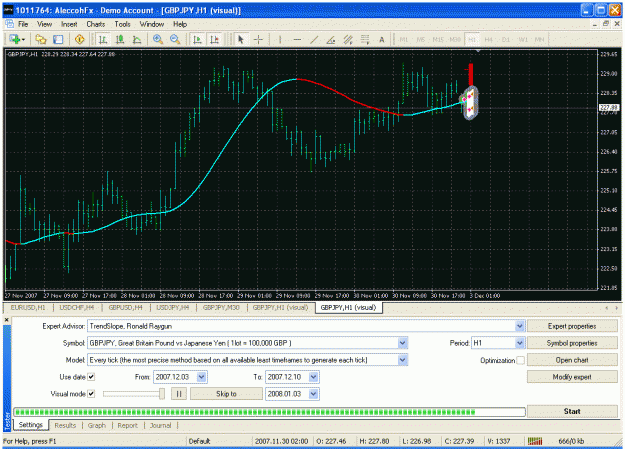Click the Modify expert button

[x=572, y=377]
